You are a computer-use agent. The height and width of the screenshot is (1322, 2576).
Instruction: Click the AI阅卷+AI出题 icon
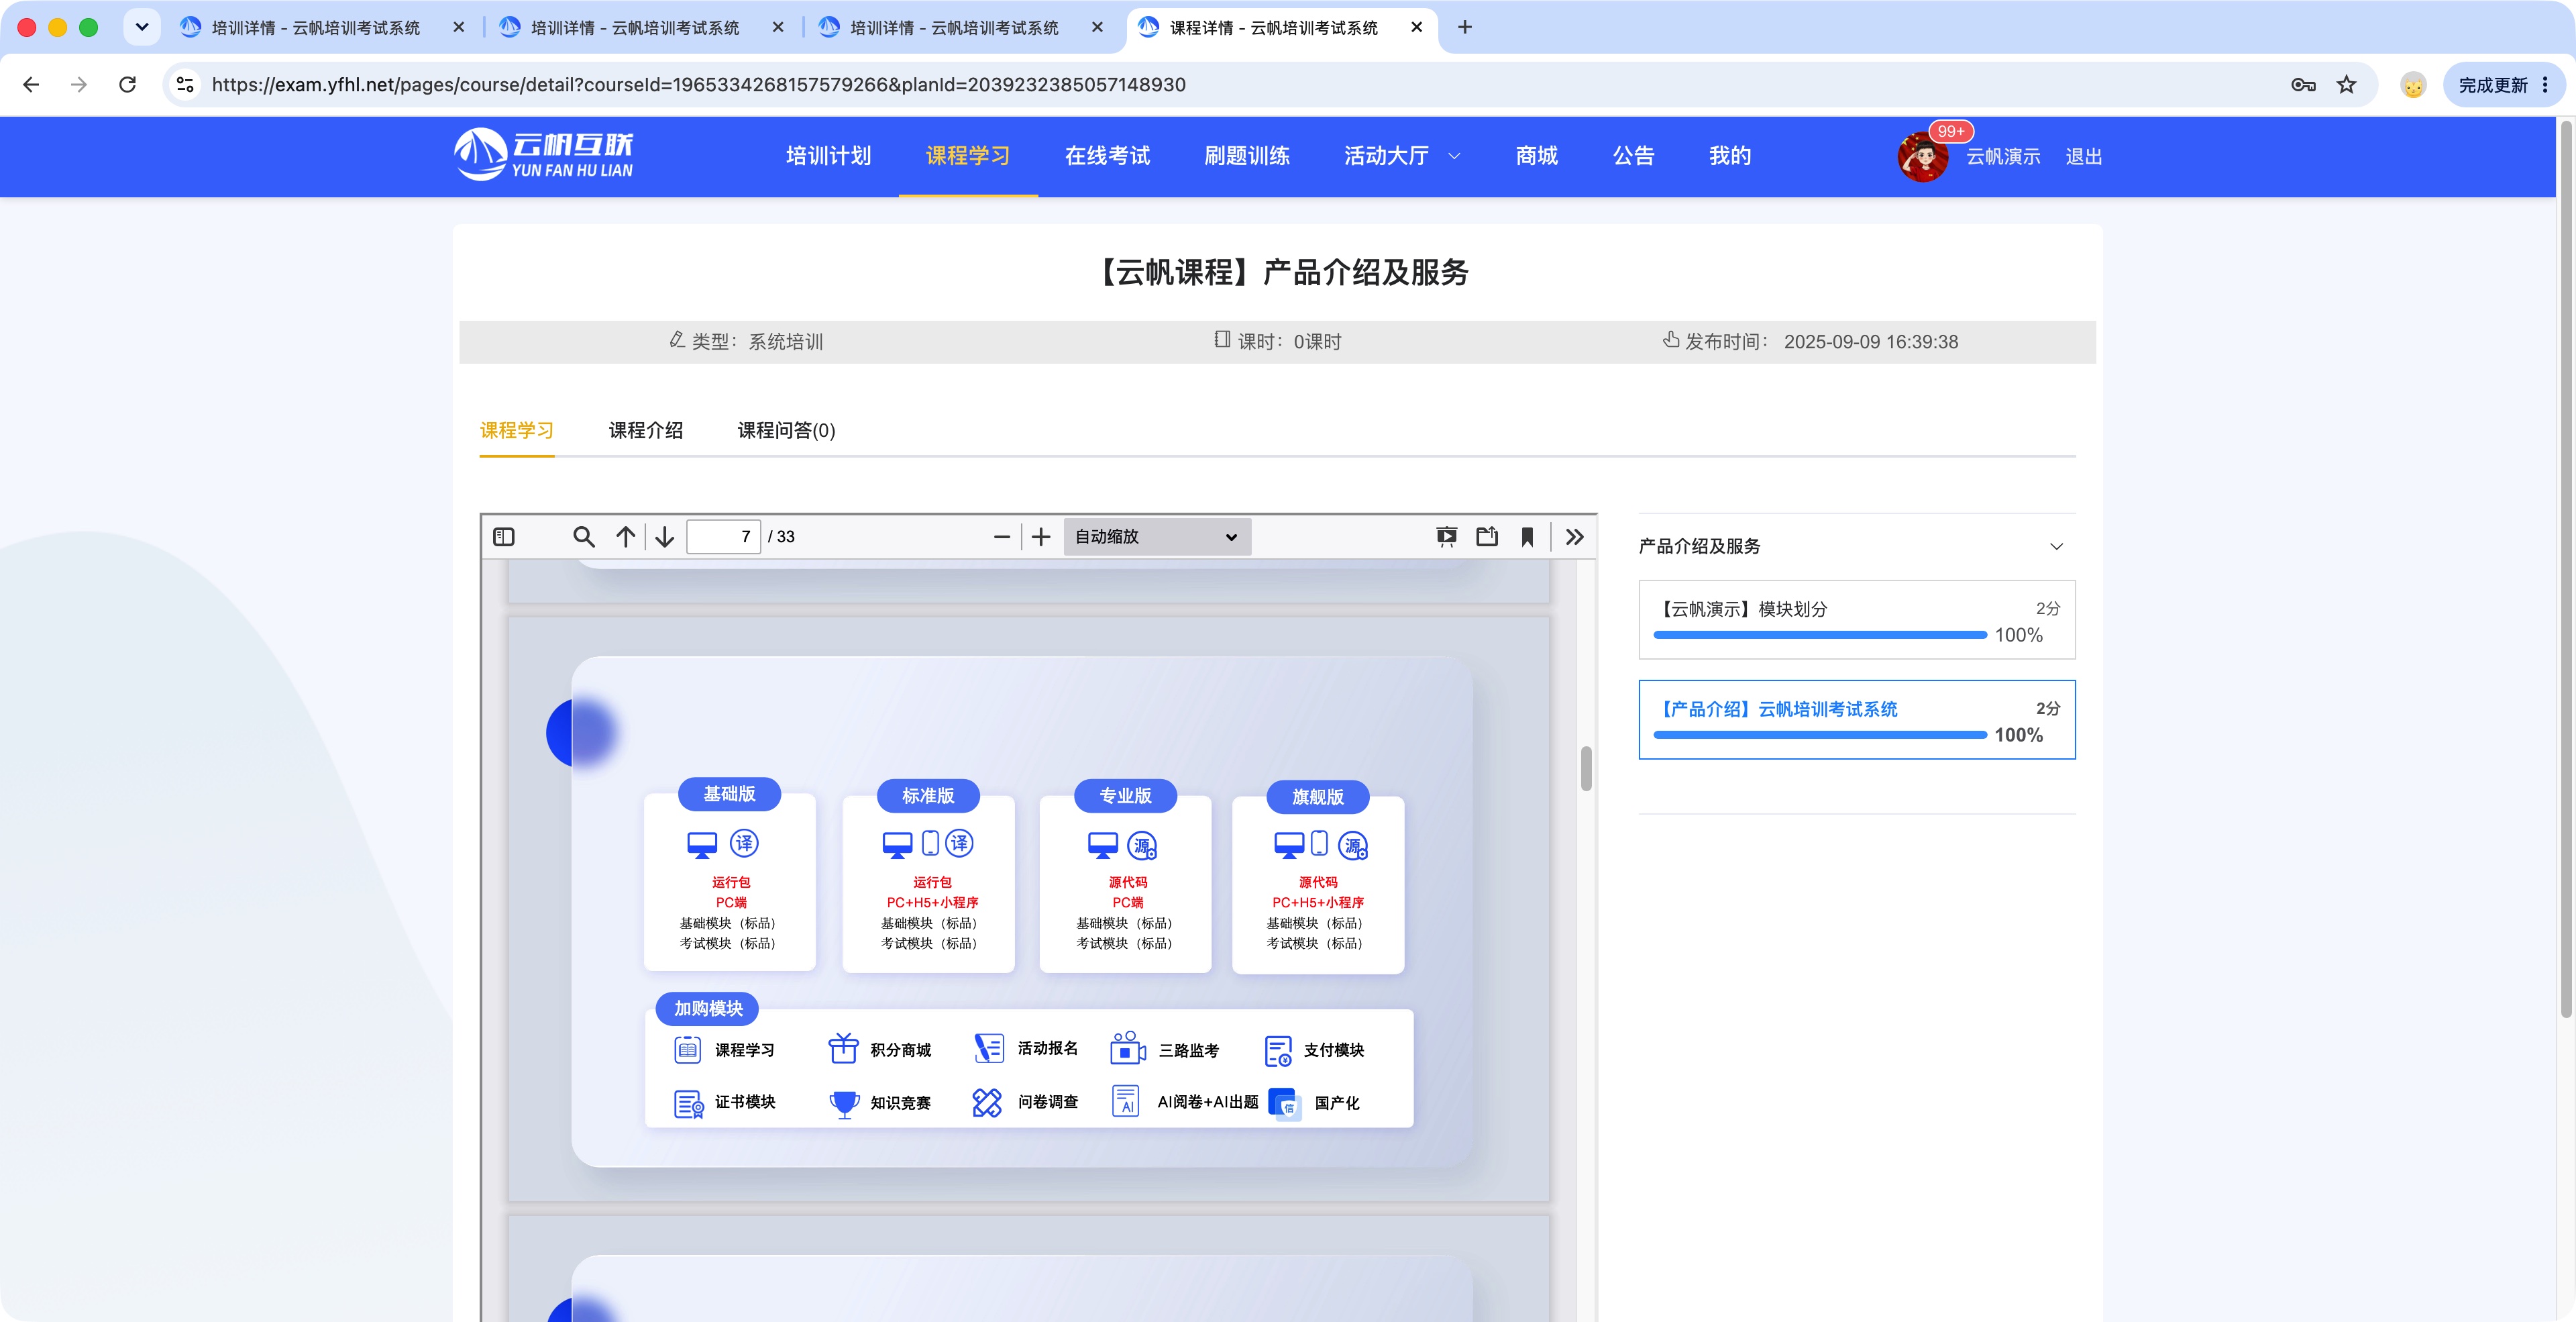pyautogui.click(x=1125, y=1101)
